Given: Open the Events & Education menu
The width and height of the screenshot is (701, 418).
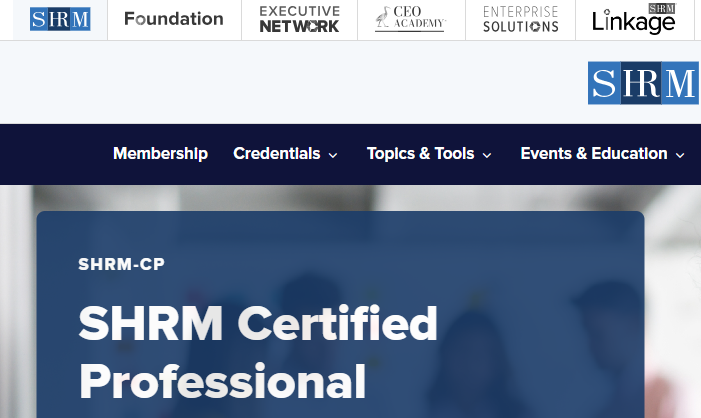Looking at the screenshot, I should coord(594,154).
